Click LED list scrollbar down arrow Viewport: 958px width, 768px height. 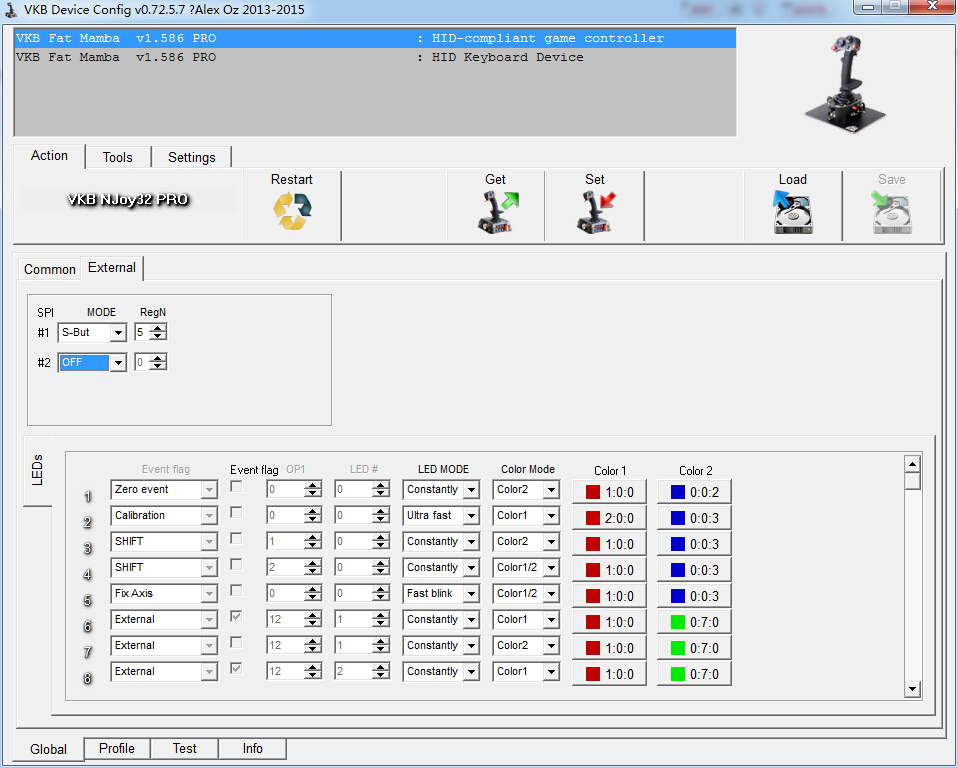click(x=912, y=689)
